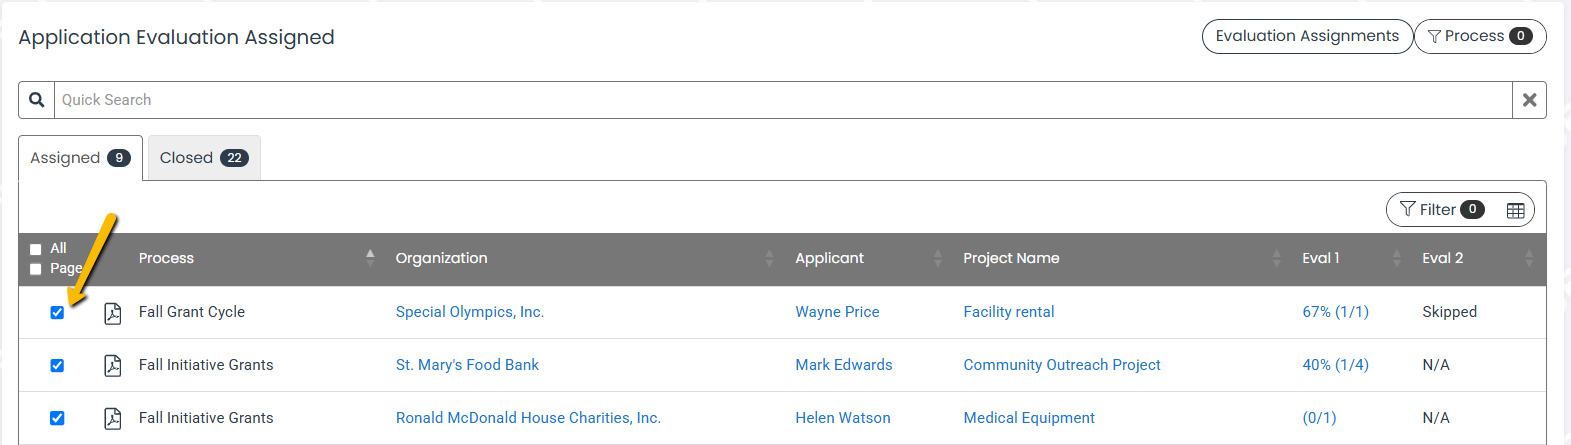Uncheck the Mark Edwards row checkbox
The width and height of the screenshot is (1571, 445).
click(x=57, y=366)
